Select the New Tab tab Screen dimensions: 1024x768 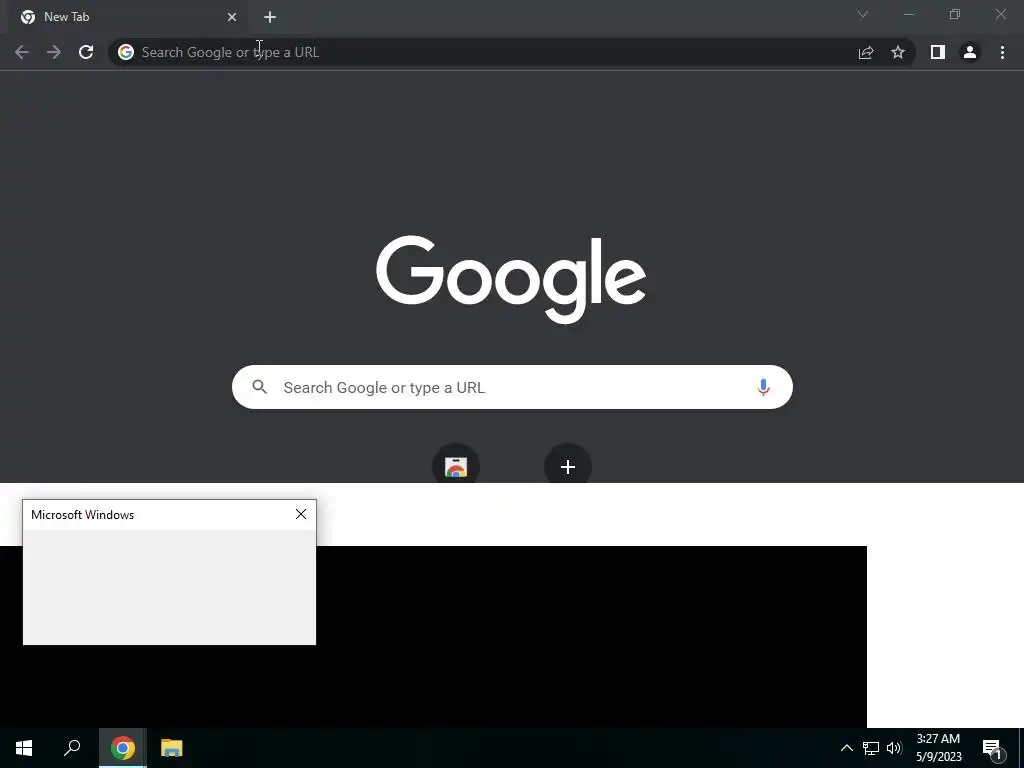coord(128,17)
